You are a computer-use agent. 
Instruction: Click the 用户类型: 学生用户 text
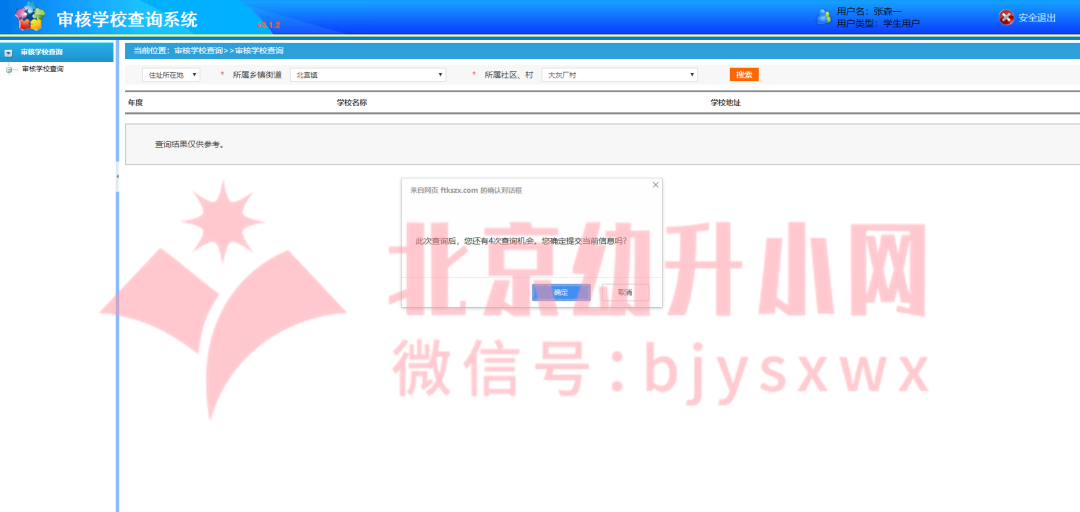pos(878,23)
